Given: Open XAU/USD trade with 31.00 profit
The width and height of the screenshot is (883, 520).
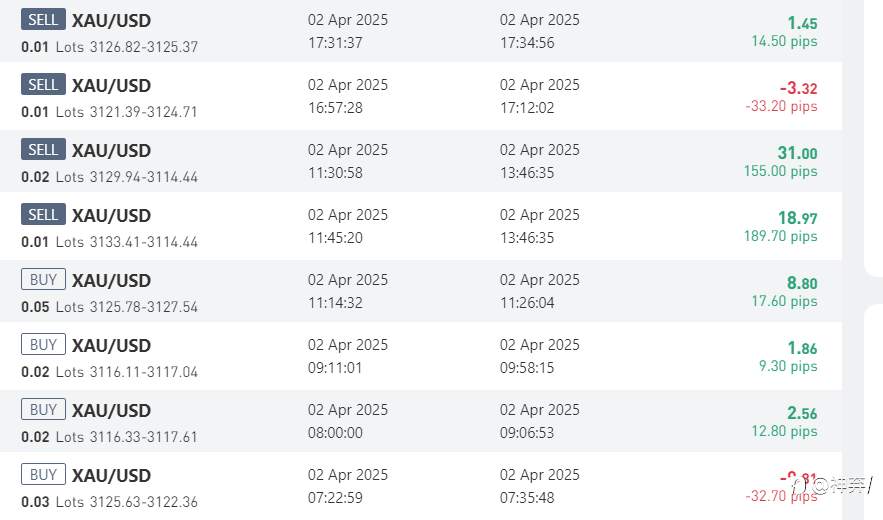Looking at the screenshot, I should coord(421,161).
